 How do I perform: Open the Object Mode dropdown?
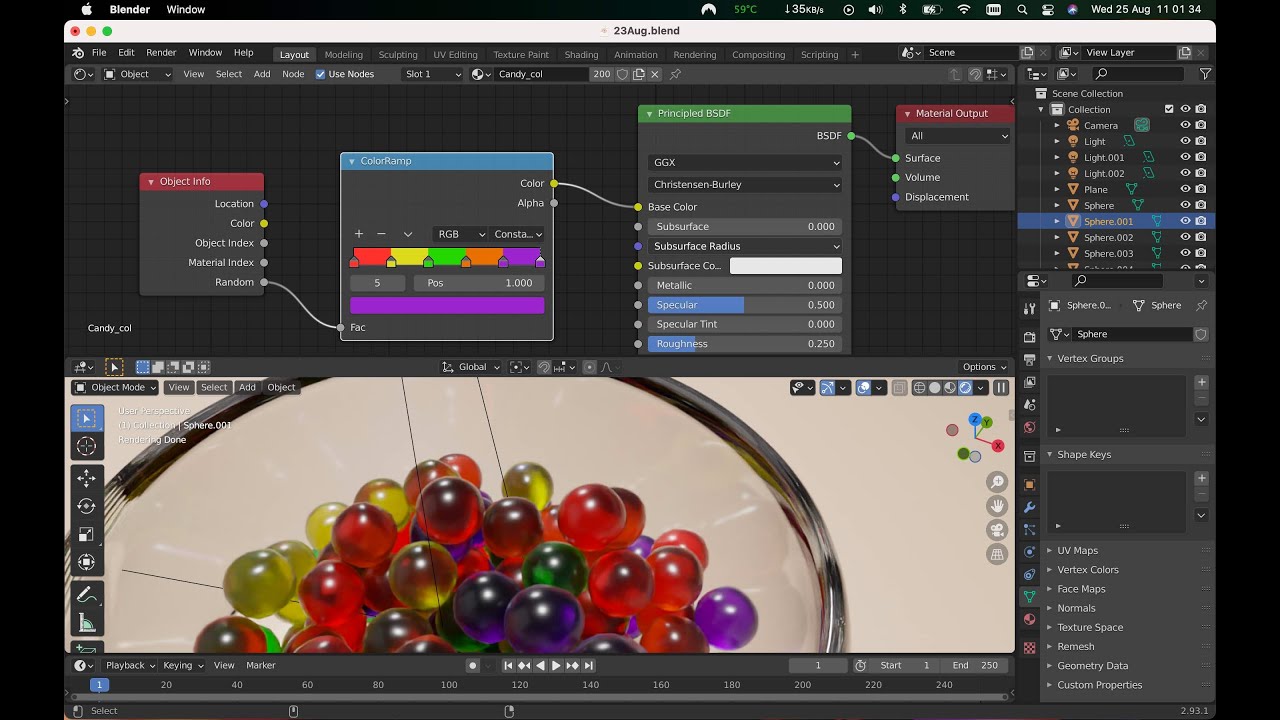click(x=115, y=388)
